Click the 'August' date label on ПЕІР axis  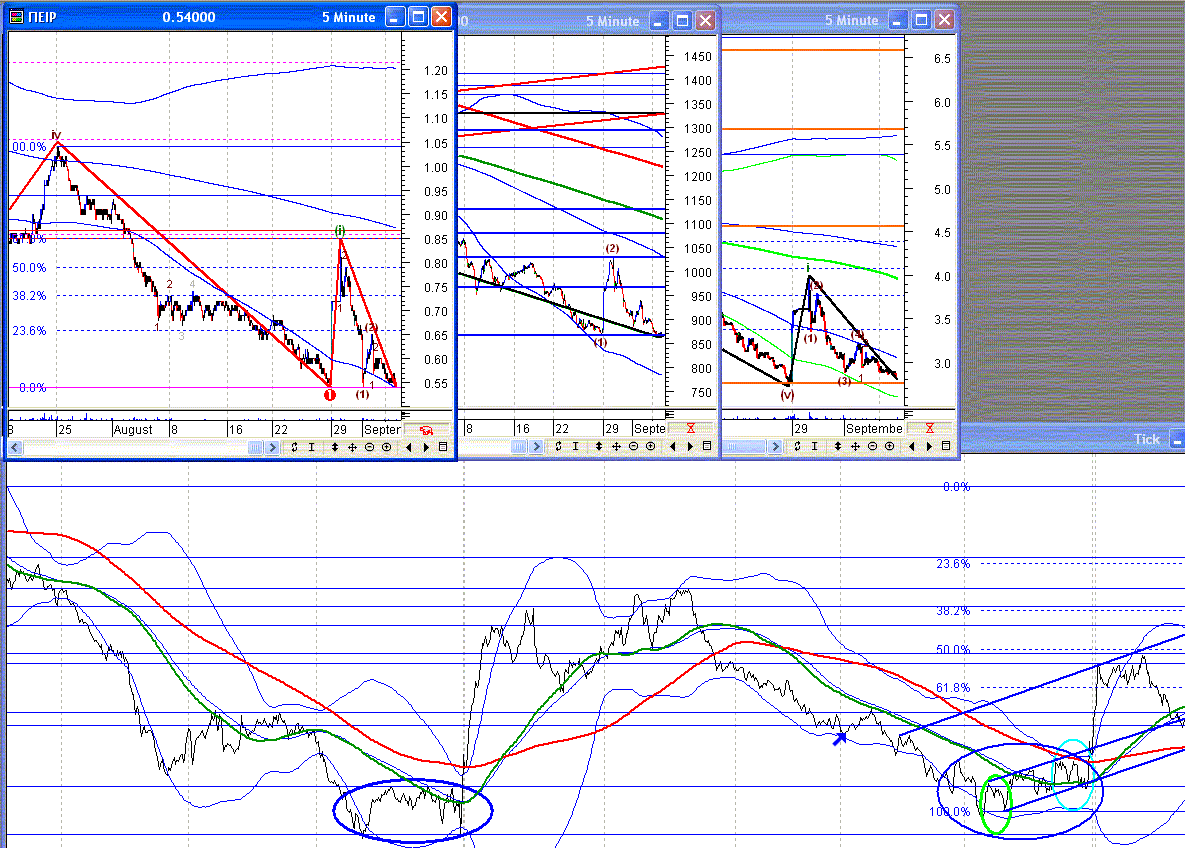click(x=133, y=429)
